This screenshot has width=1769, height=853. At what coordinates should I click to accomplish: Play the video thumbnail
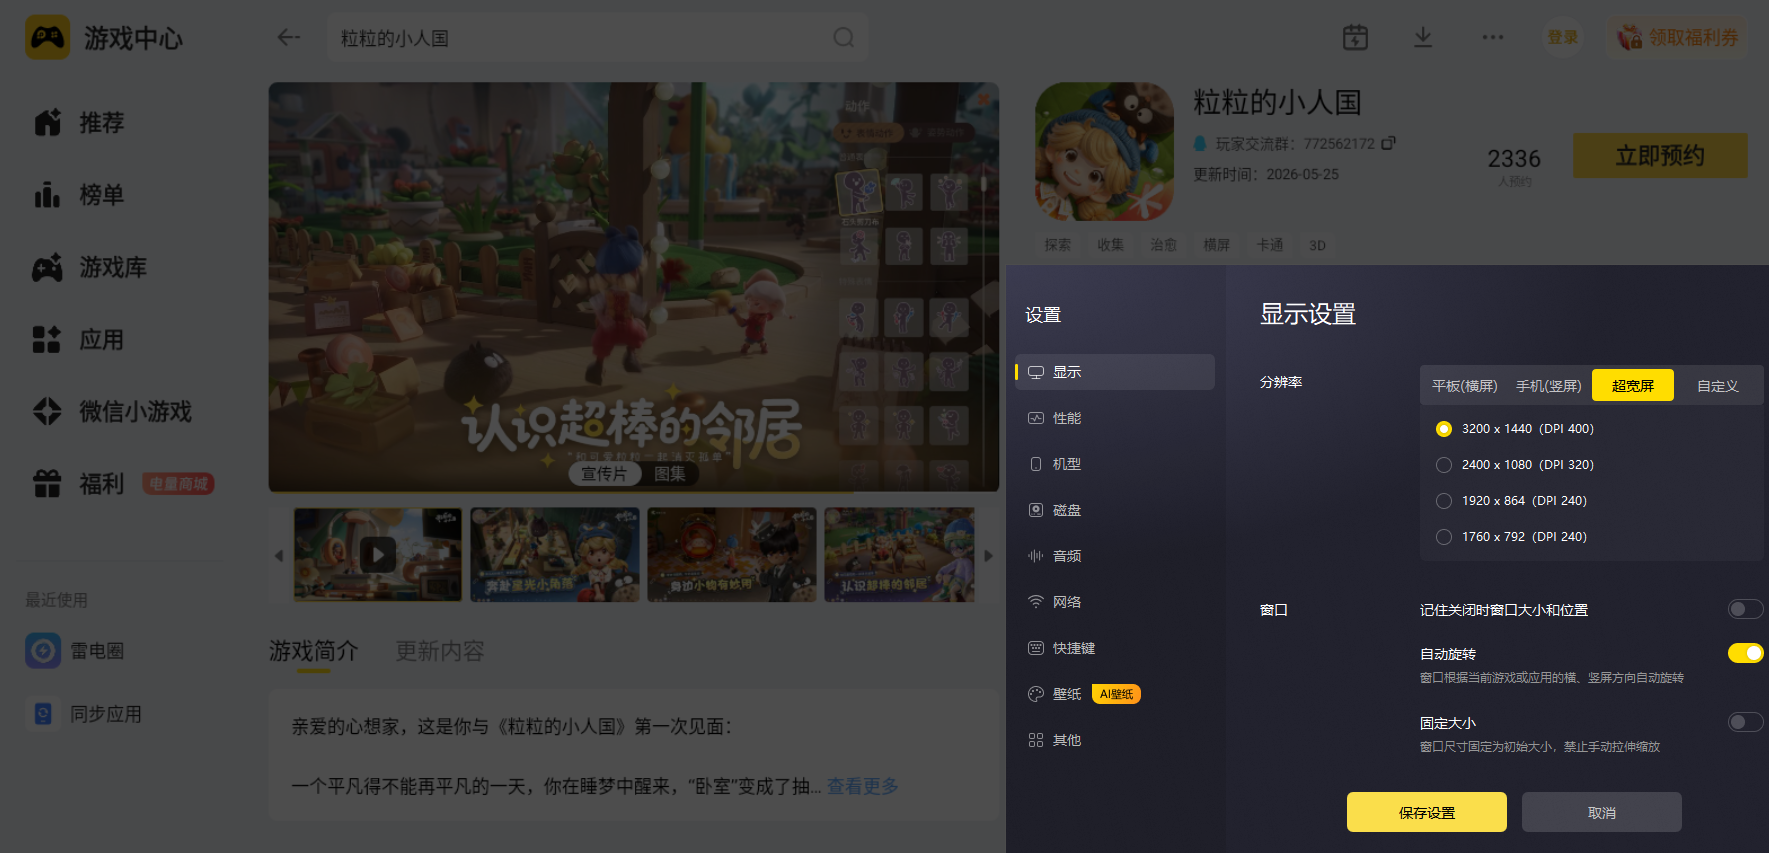(378, 554)
